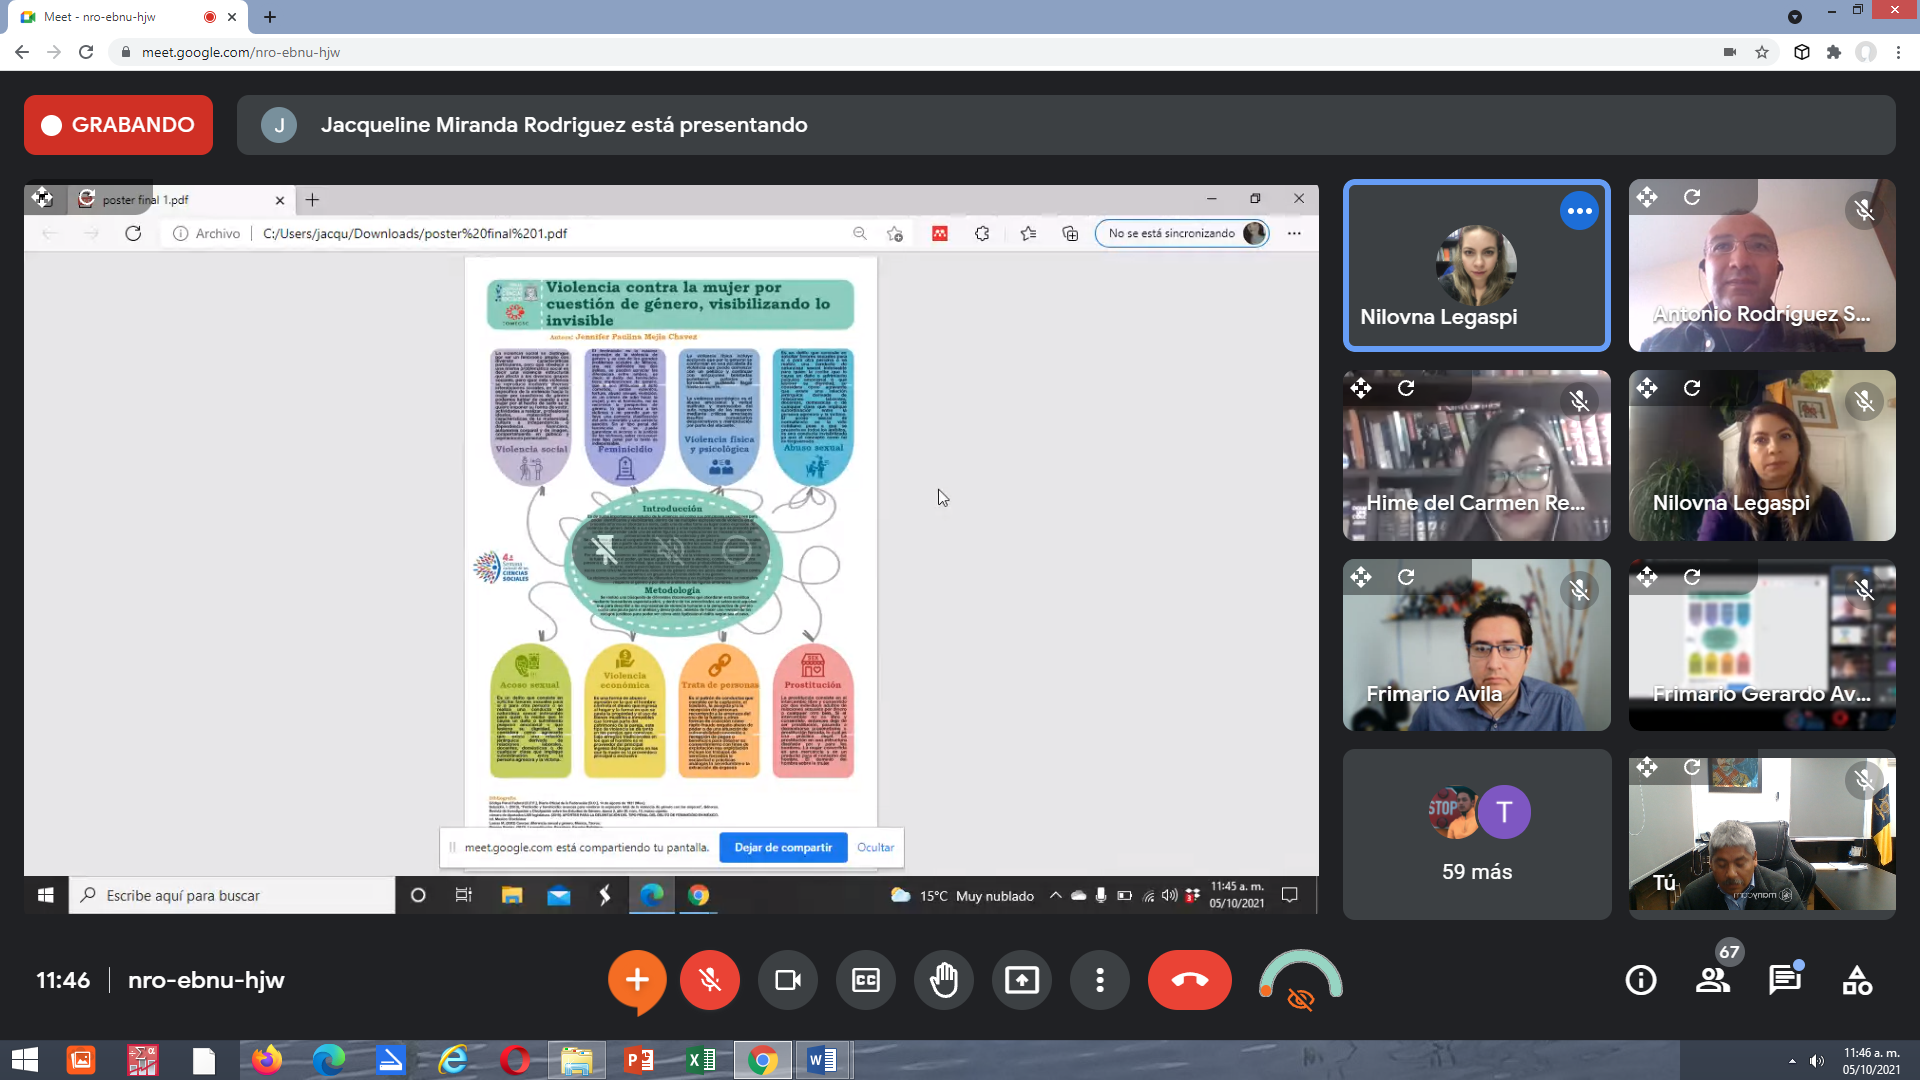The width and height of the screenshot is (1920, 1080).
Task: Click move icon on Frimario Avila tile
Action: [1361, 577]
